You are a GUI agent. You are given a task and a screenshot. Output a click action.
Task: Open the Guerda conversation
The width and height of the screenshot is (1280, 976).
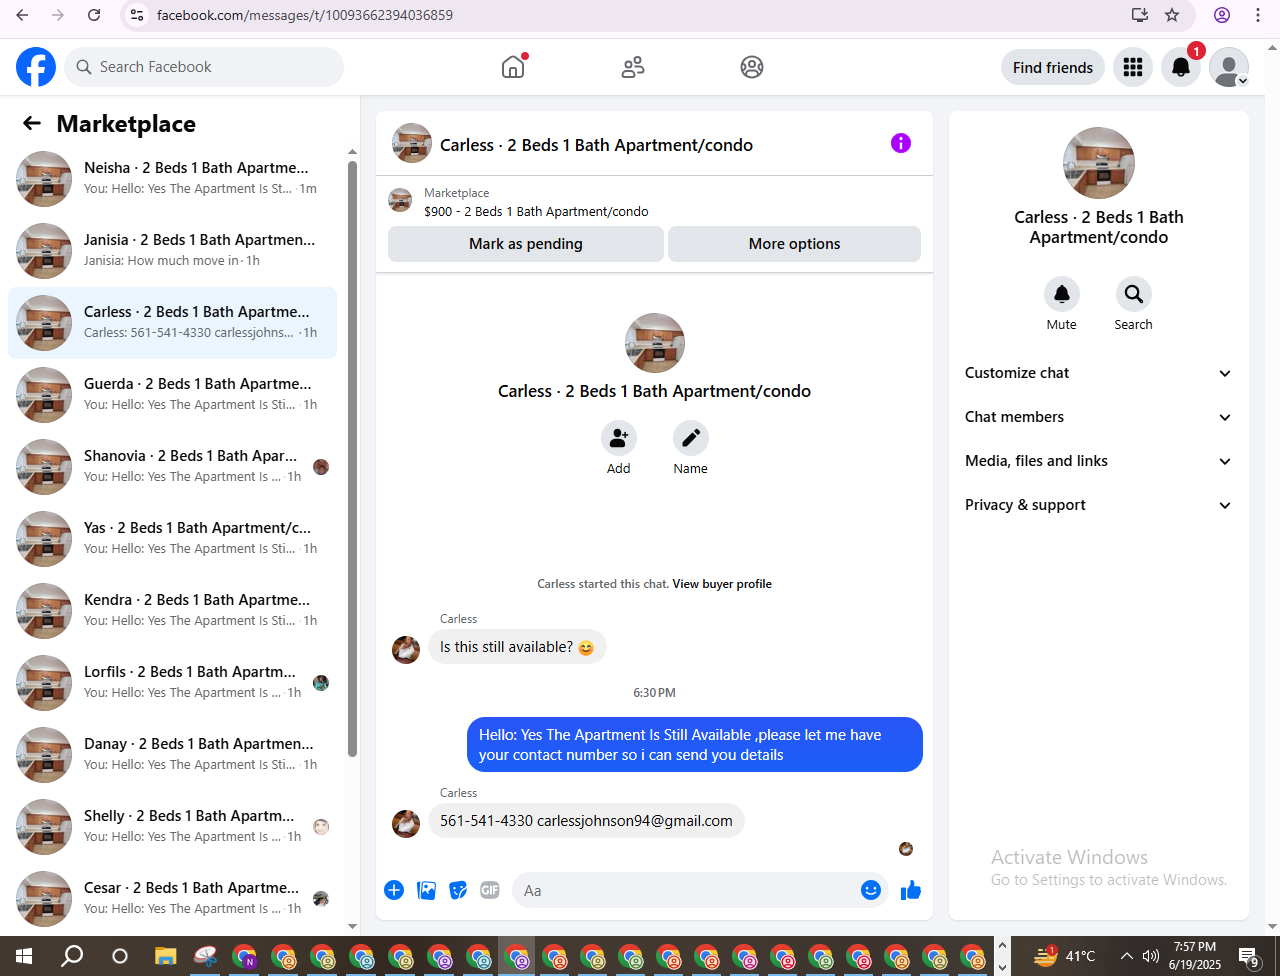(172, 395)
